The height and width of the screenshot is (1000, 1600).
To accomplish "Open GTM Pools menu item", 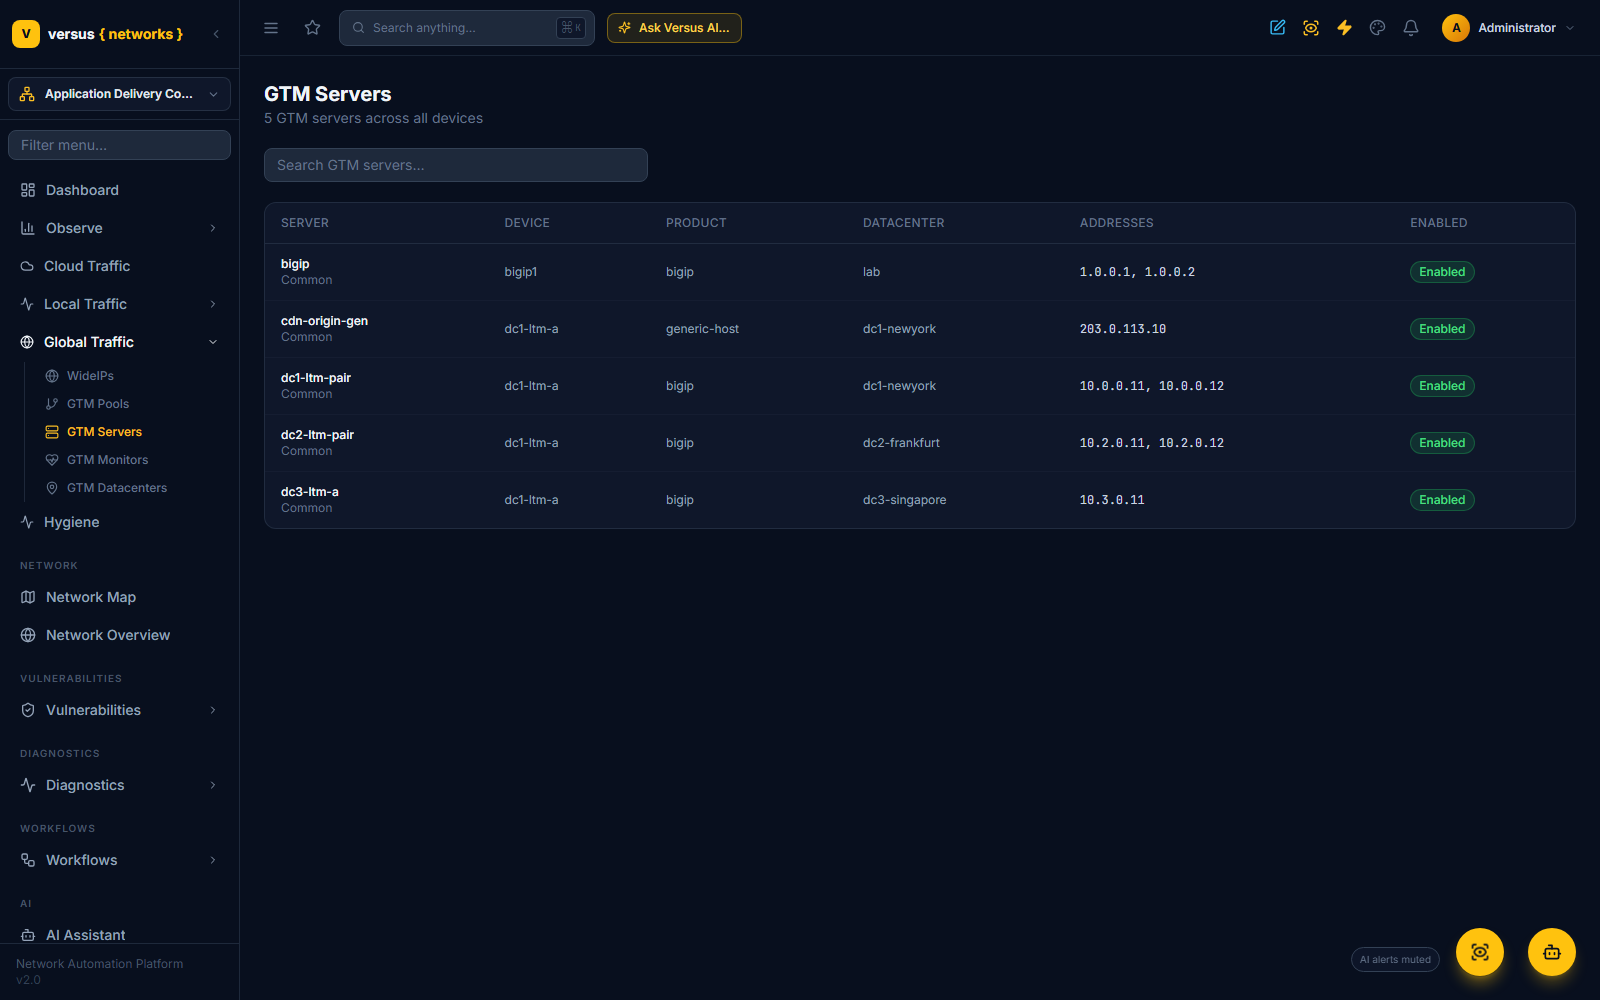I will [98, 404].
